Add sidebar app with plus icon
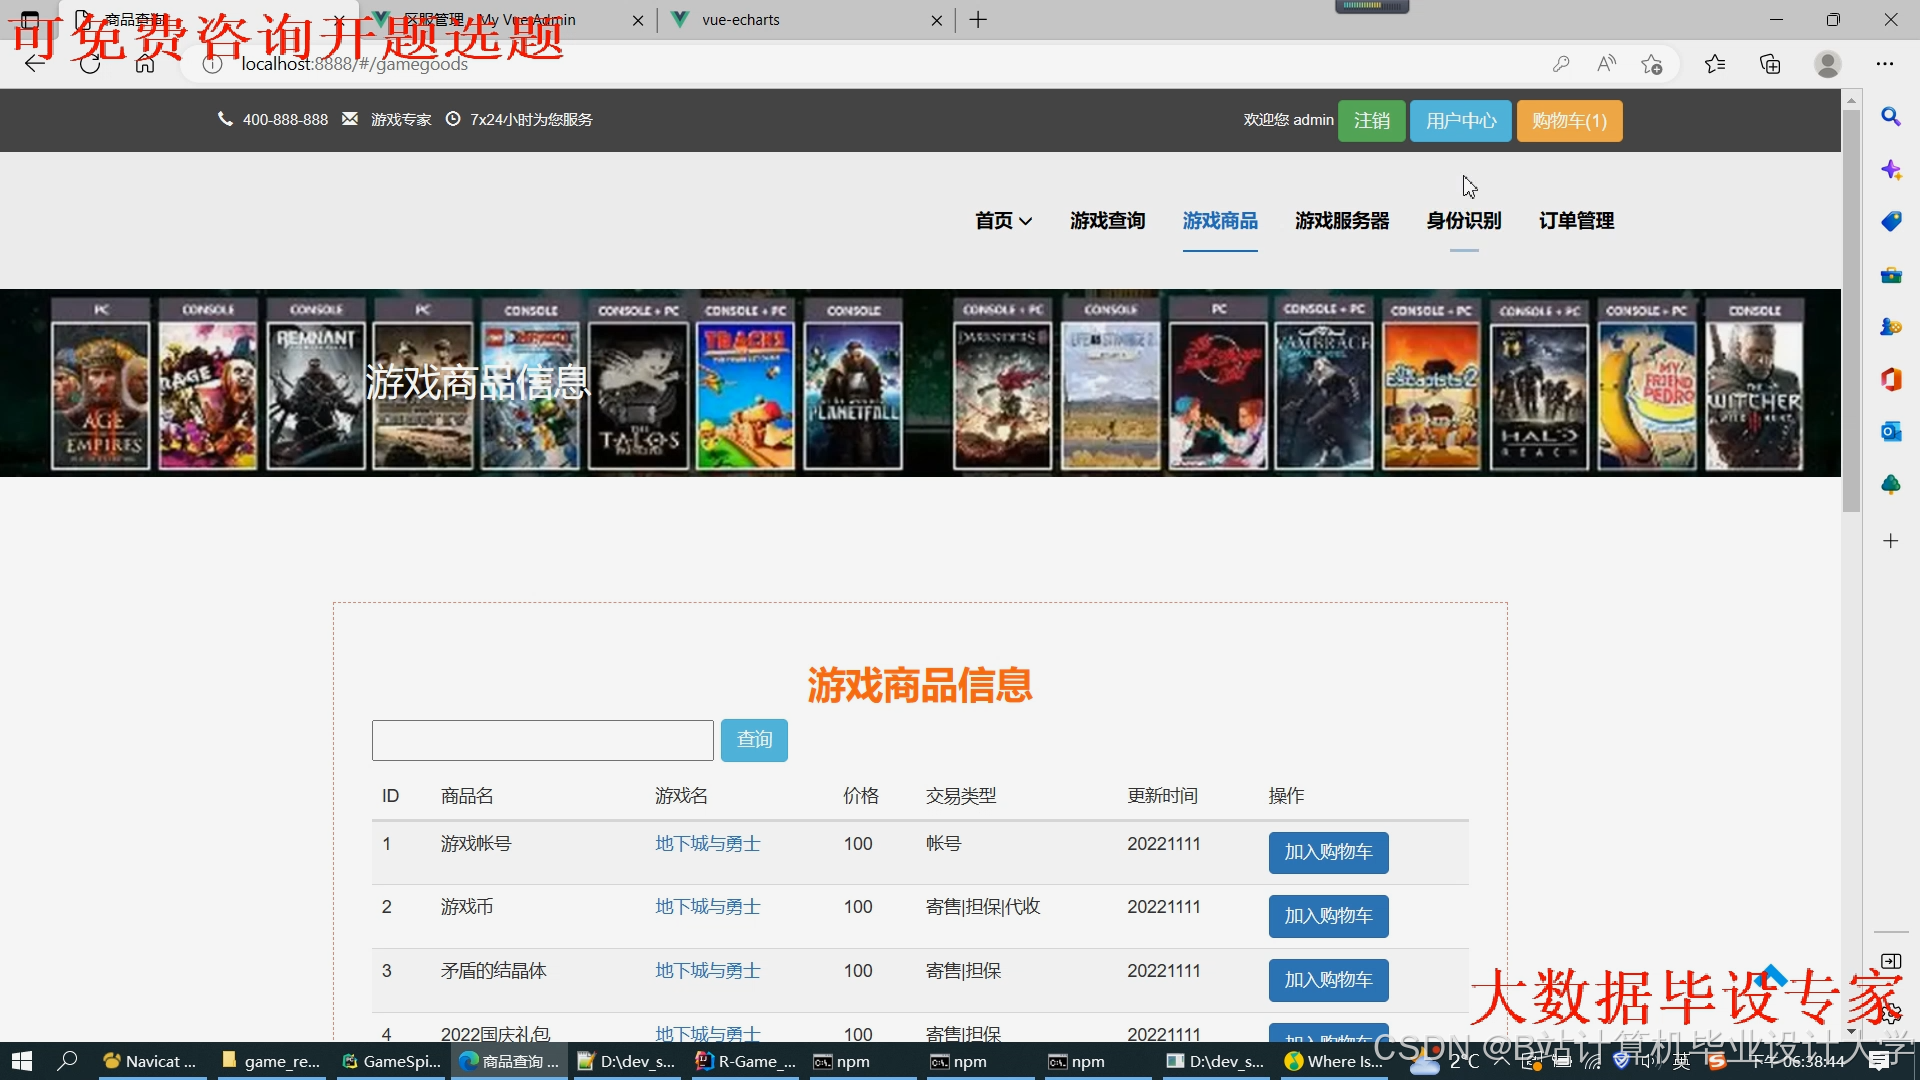 pyautogui.click(x=1890, y=541)
